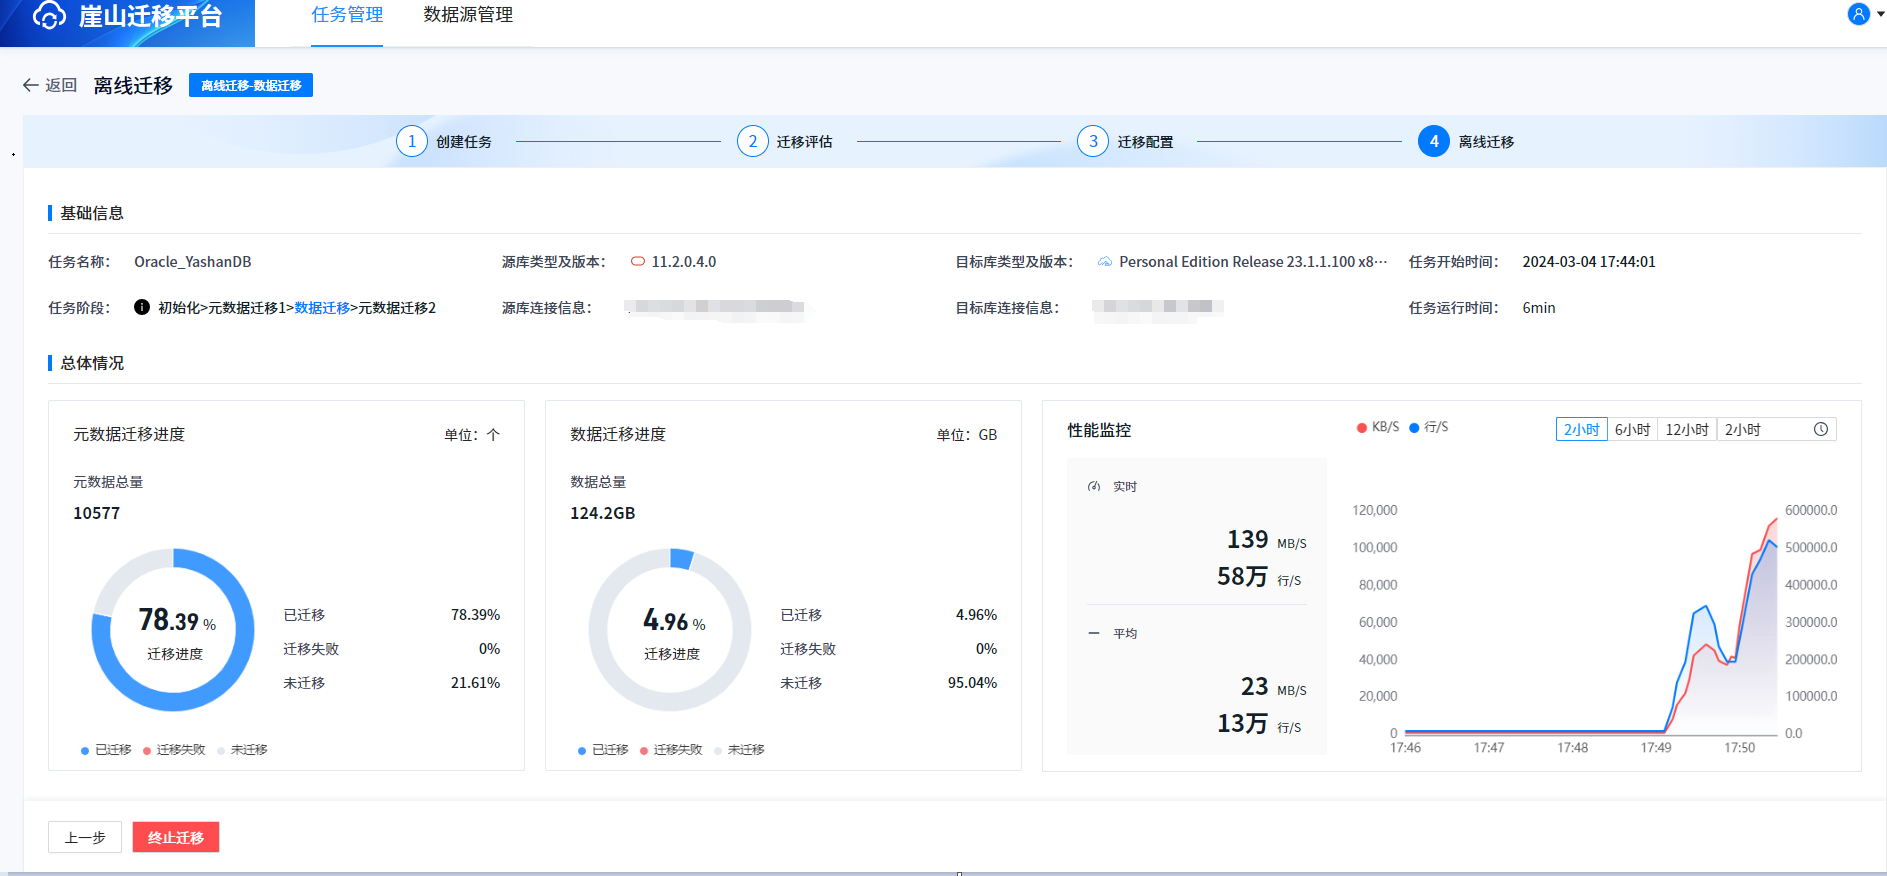Switch to the 任务管理 tab

347,15
